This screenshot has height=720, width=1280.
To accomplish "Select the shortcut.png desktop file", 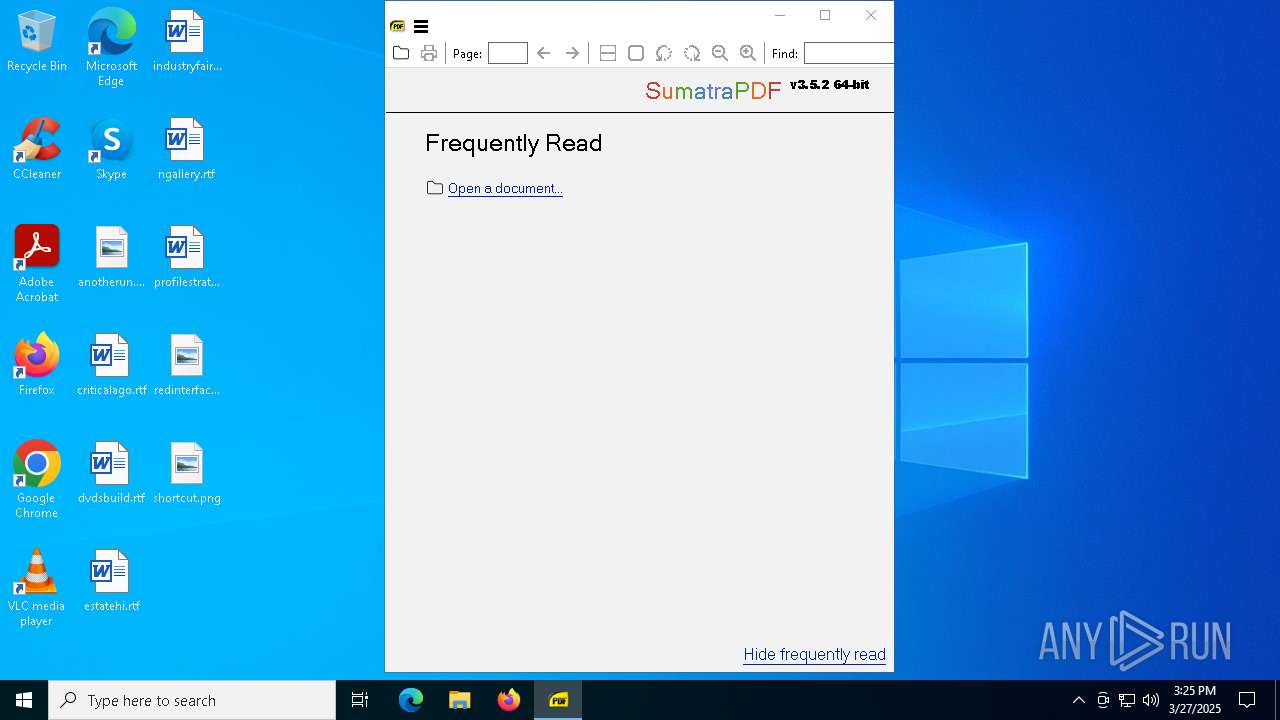I will [x=186, y=474].
